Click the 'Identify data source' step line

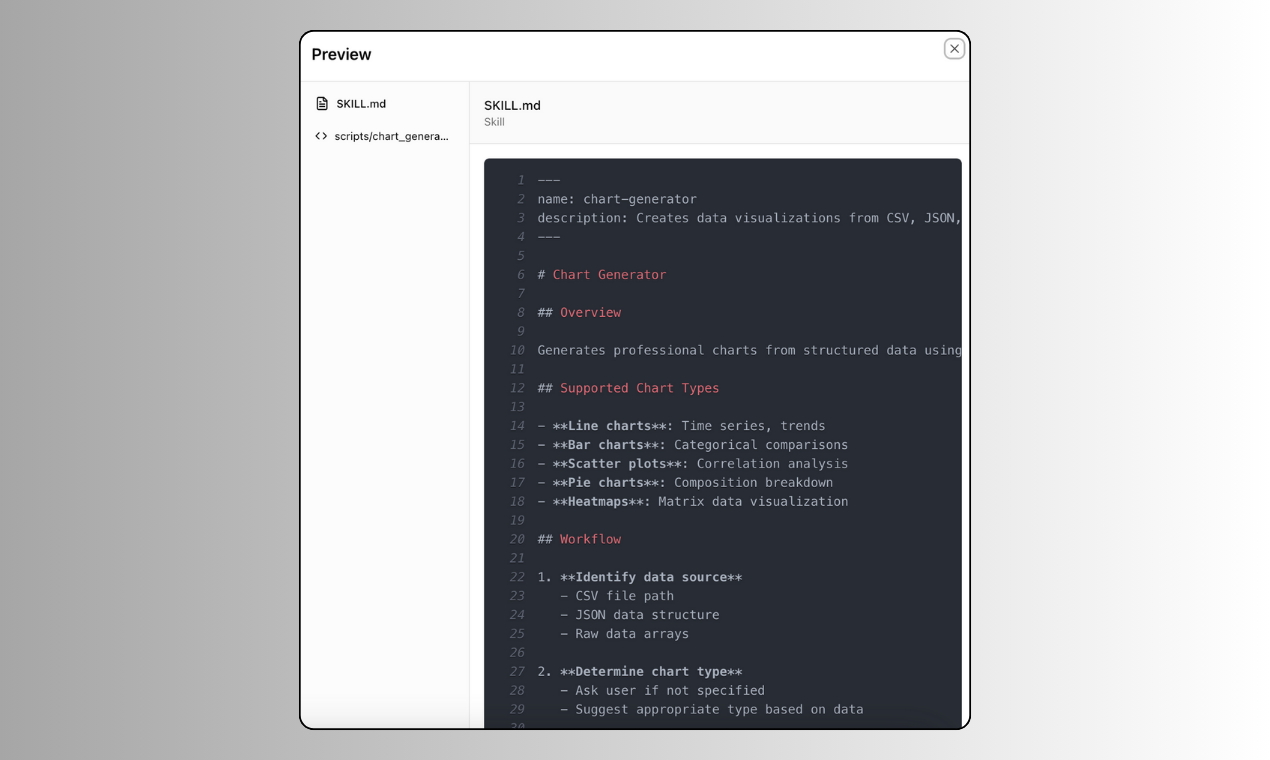[639, 577]
